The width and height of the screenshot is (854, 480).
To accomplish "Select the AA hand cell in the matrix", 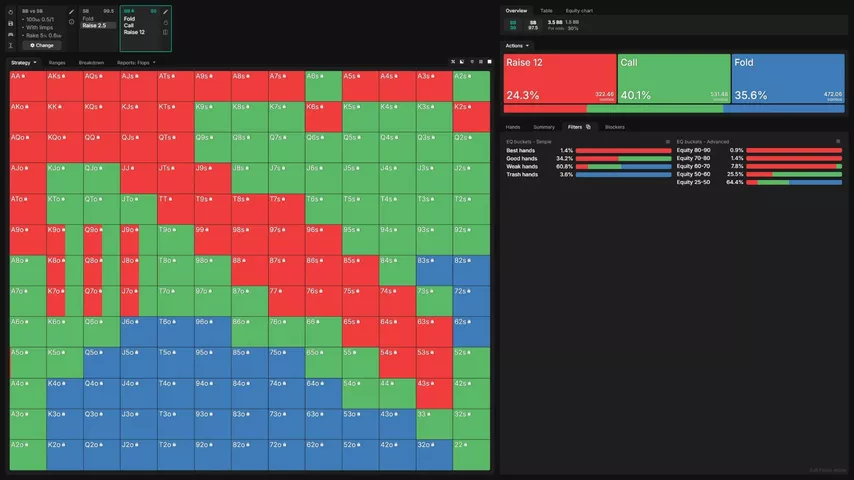I will click(27, 85).
